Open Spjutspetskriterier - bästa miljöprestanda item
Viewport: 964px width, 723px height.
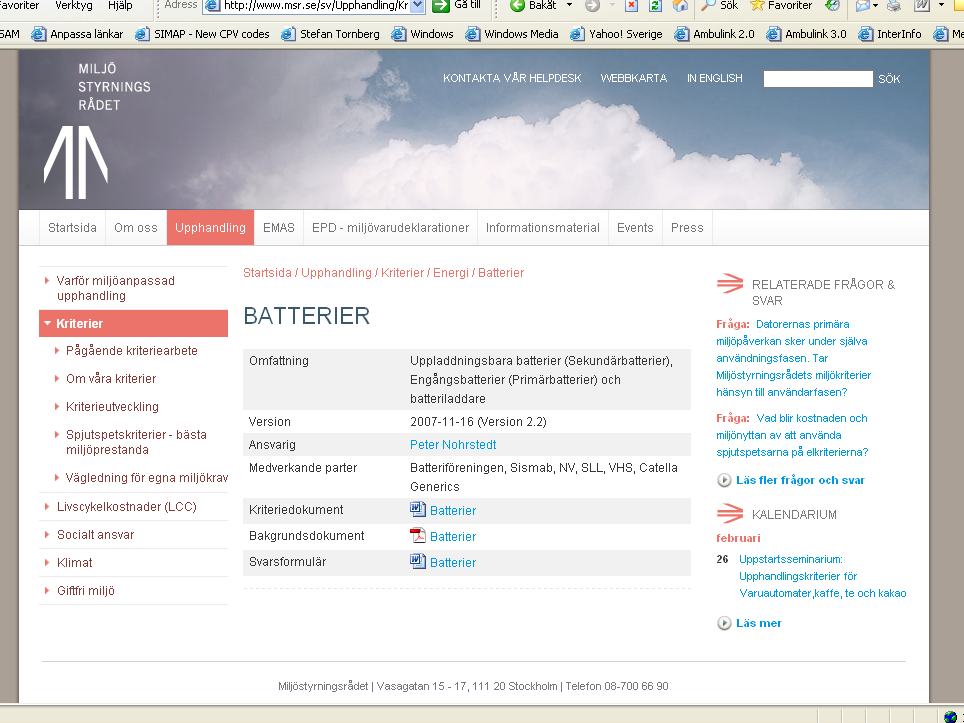(x=136, y=442)
